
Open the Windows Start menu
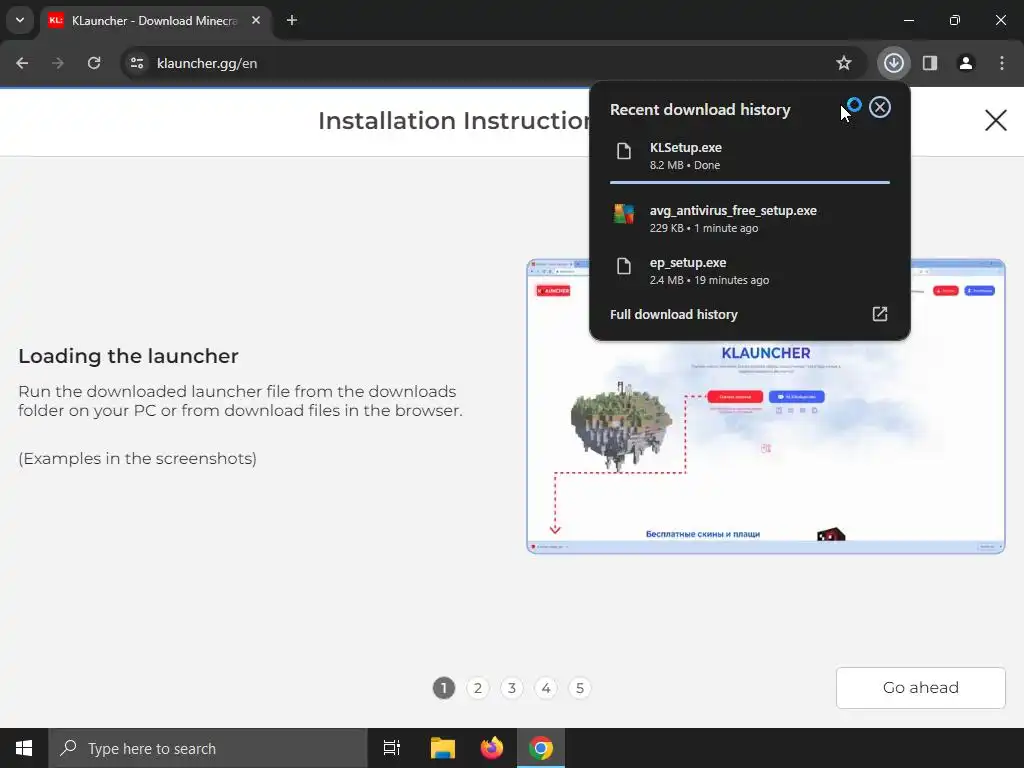[x=24, y=748]
